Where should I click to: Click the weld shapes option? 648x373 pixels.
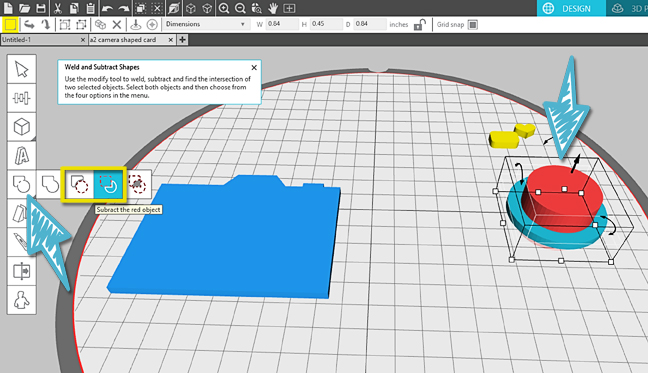coord(50,184)
